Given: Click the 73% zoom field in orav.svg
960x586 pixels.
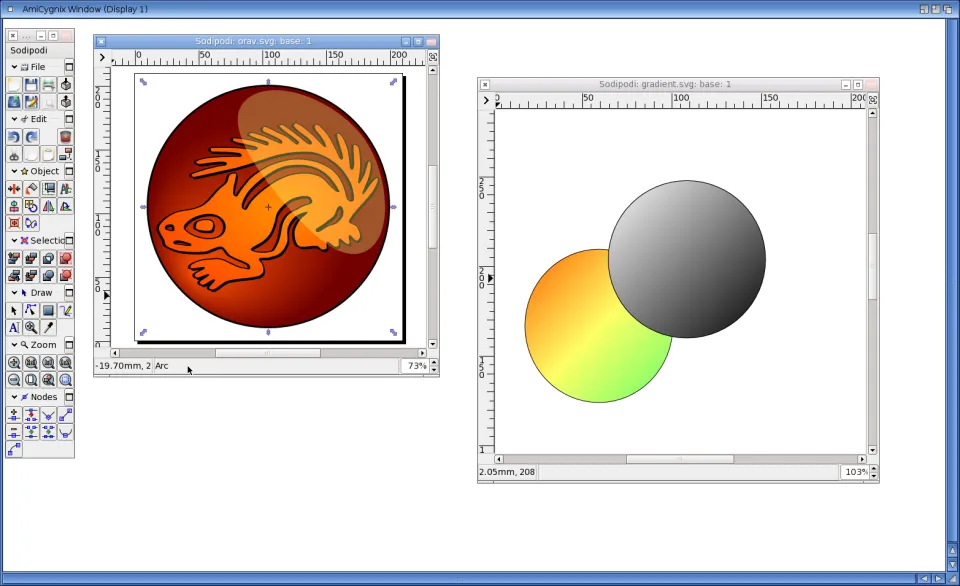Looking at the screenshot, I should [x=415, y=367].
